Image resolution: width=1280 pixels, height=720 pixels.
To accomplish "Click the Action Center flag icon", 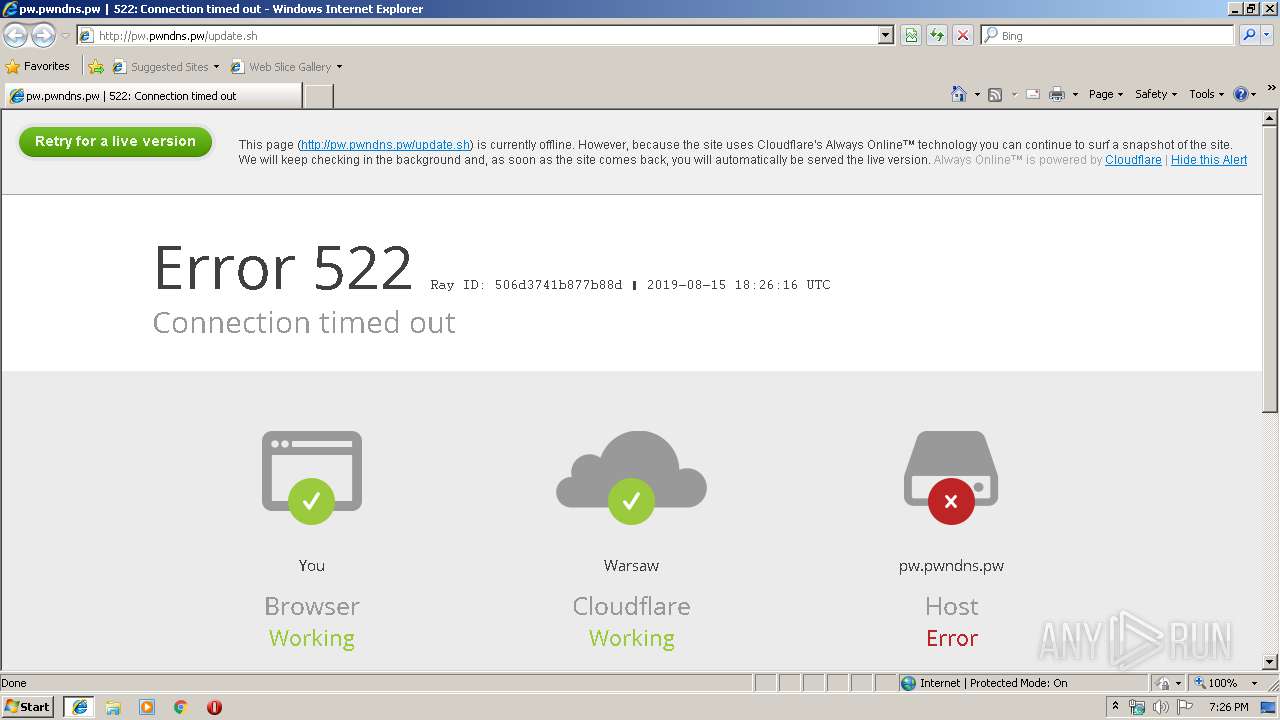I will (1185, 707).
